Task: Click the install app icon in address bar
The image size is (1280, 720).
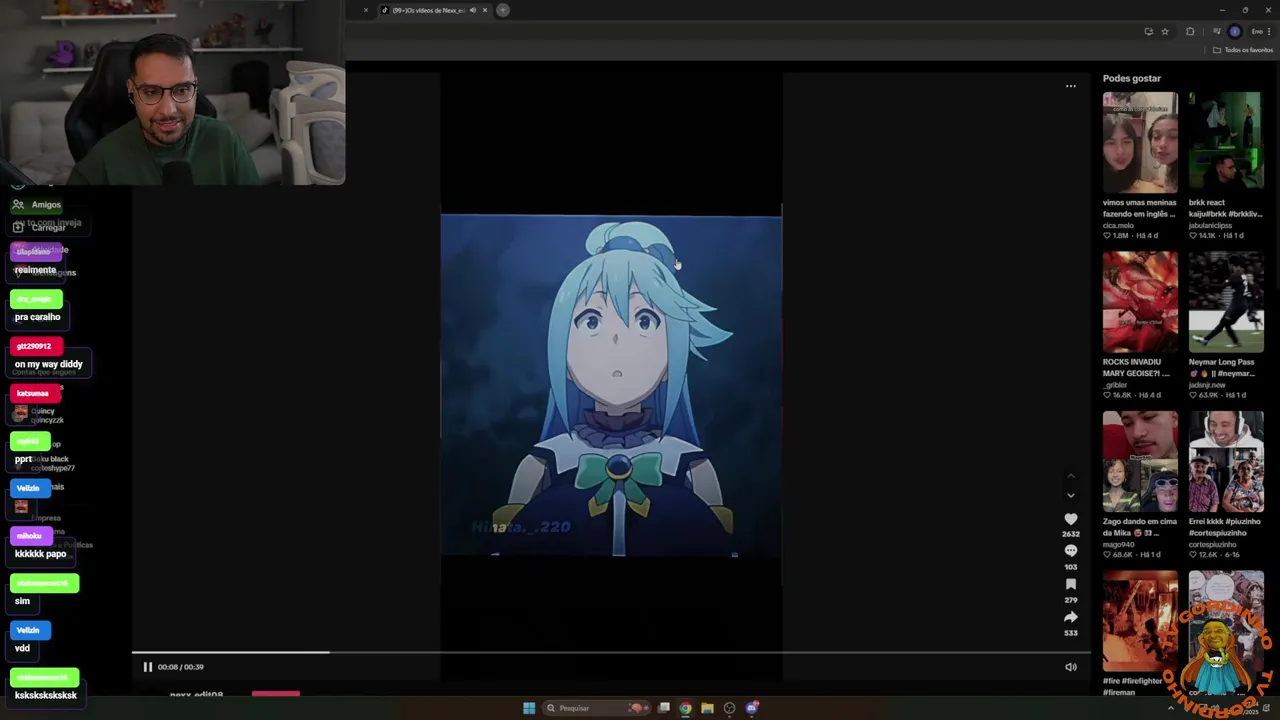Action: pyautogui.click(x=1148, y=31)
